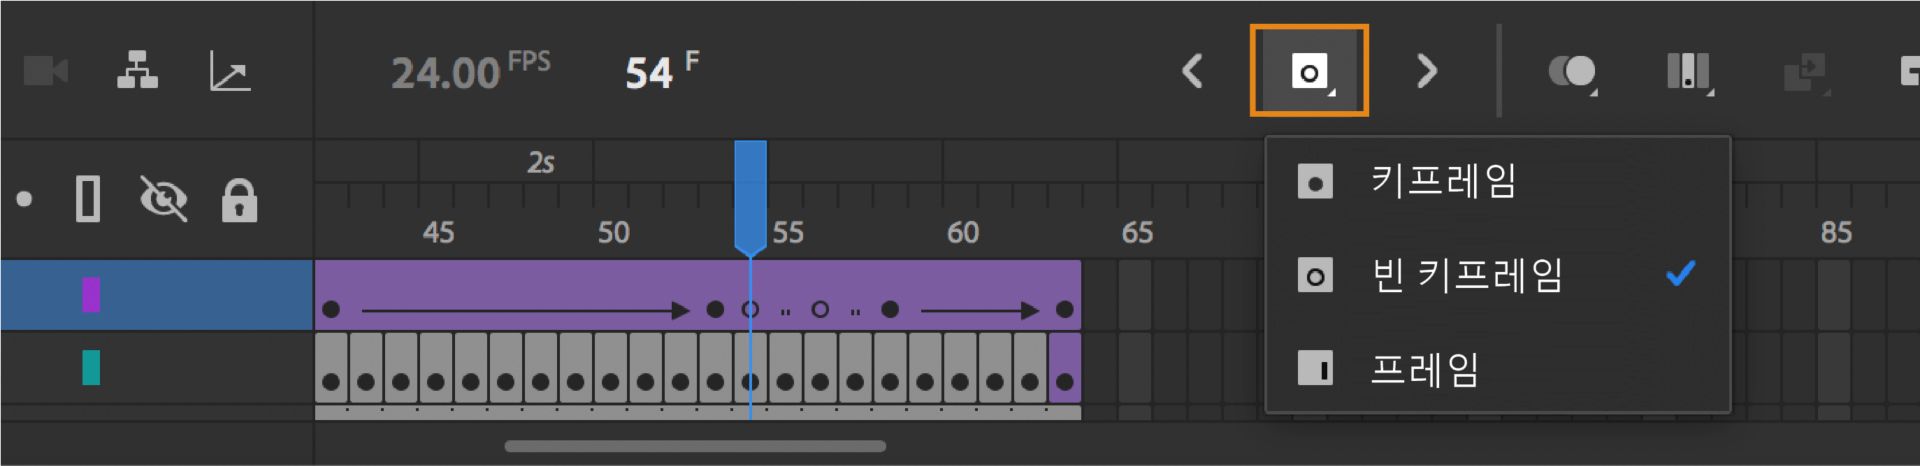Click the purple layer color swatch

tap(91, 295)
